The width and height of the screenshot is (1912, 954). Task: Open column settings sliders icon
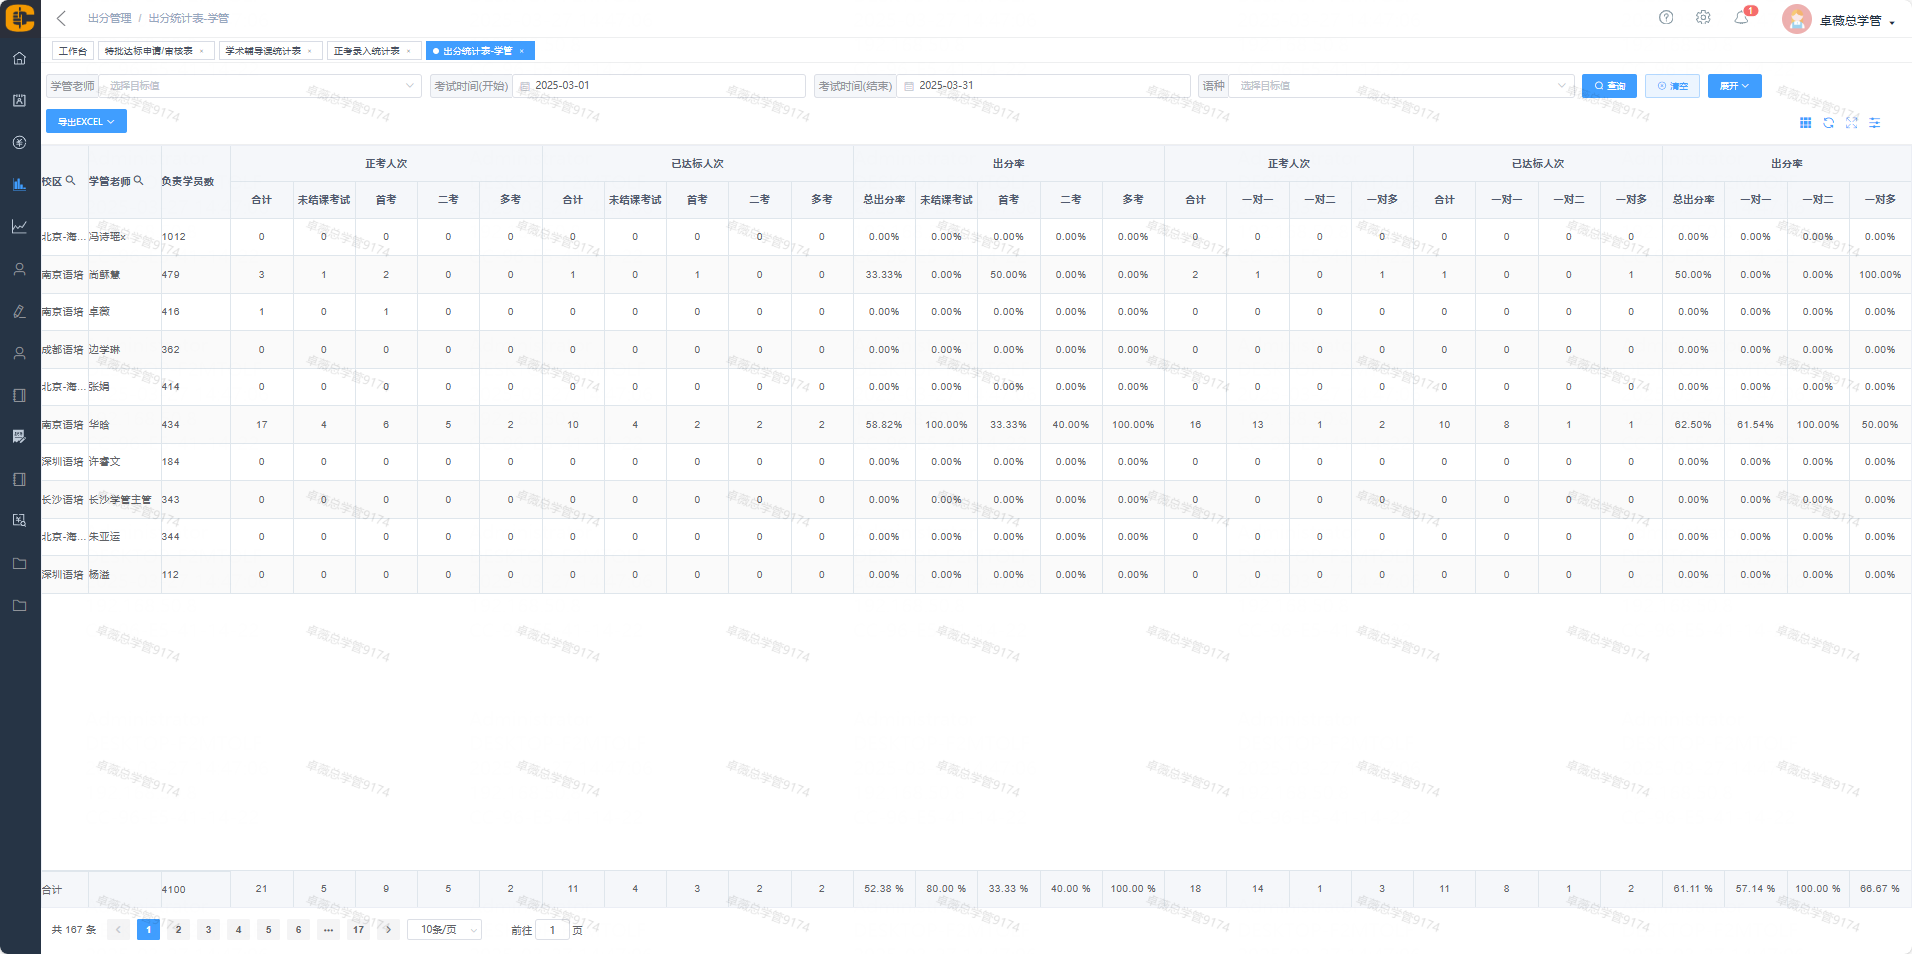pos(1875,123)
